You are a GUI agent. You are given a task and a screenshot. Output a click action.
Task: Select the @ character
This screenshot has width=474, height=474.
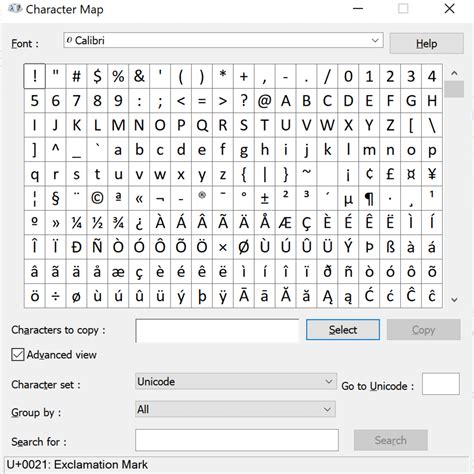pos(264,101)
